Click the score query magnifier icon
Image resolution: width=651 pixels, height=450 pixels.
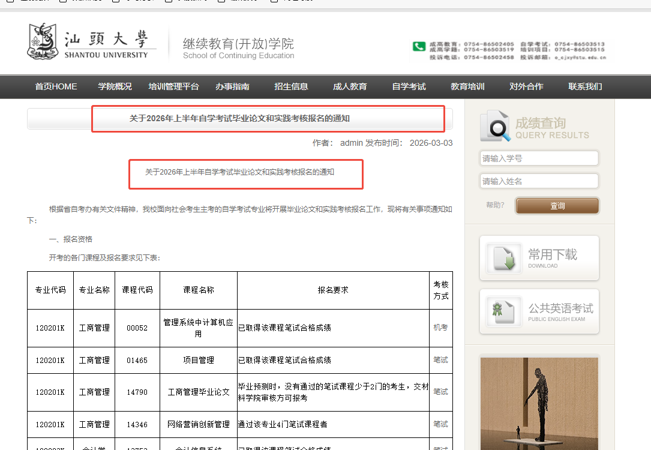click(x=494, y=126)
